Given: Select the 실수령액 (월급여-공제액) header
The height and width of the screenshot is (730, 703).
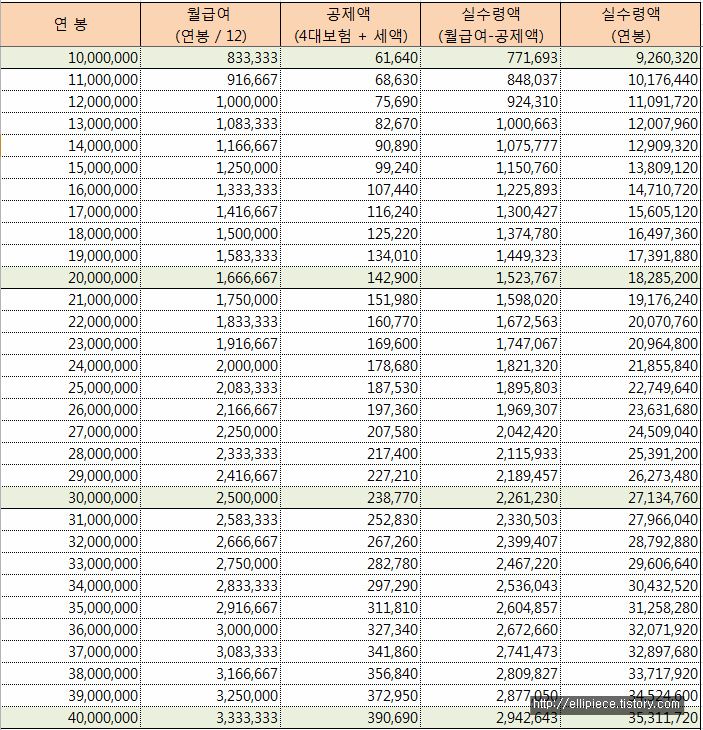Looking at the screenshot, I should [x=491, y=24].
